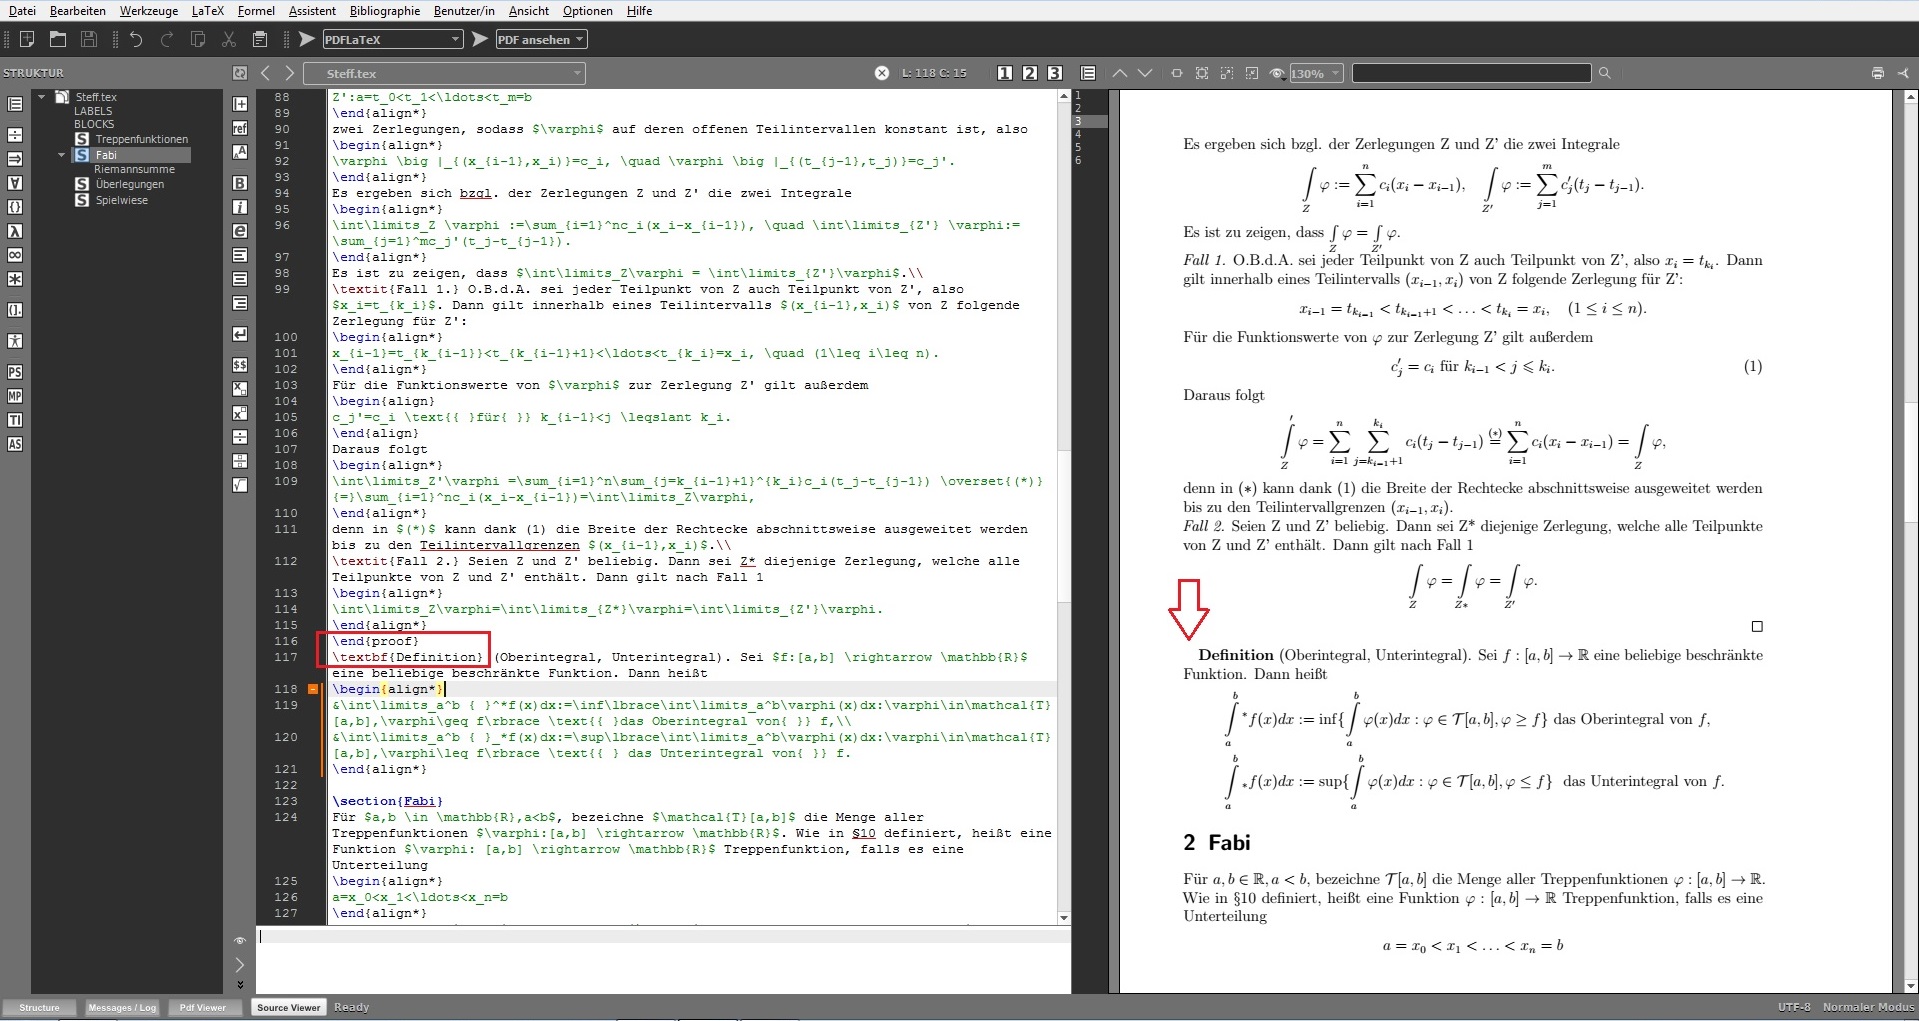Go to next document with right chevron
The height and width of the screenshot is (1021, 1919).
(289, 73)
